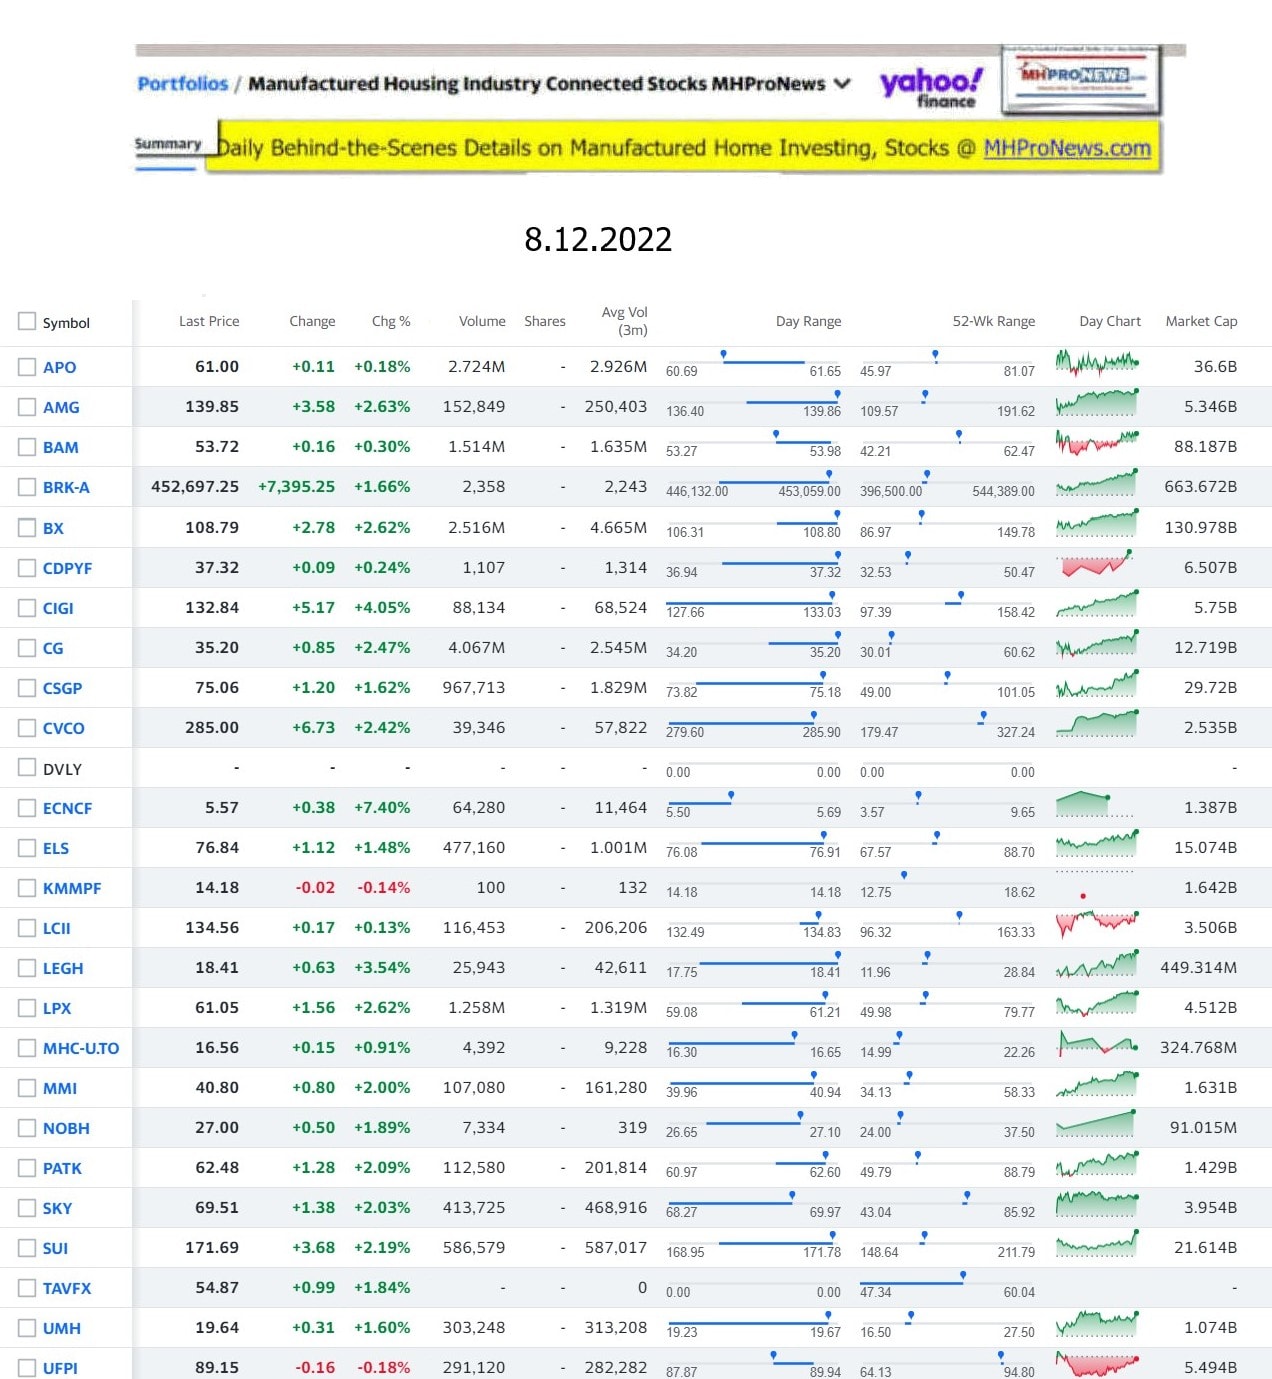Click the APO day chart sparkline

(1097, 364)
